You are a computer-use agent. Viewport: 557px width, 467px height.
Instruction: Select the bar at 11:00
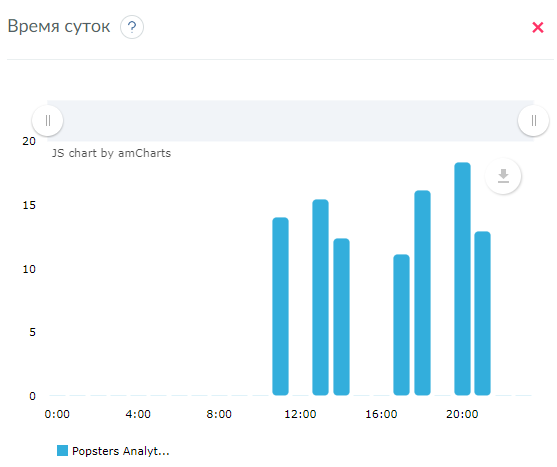click(x=280, y=306)
